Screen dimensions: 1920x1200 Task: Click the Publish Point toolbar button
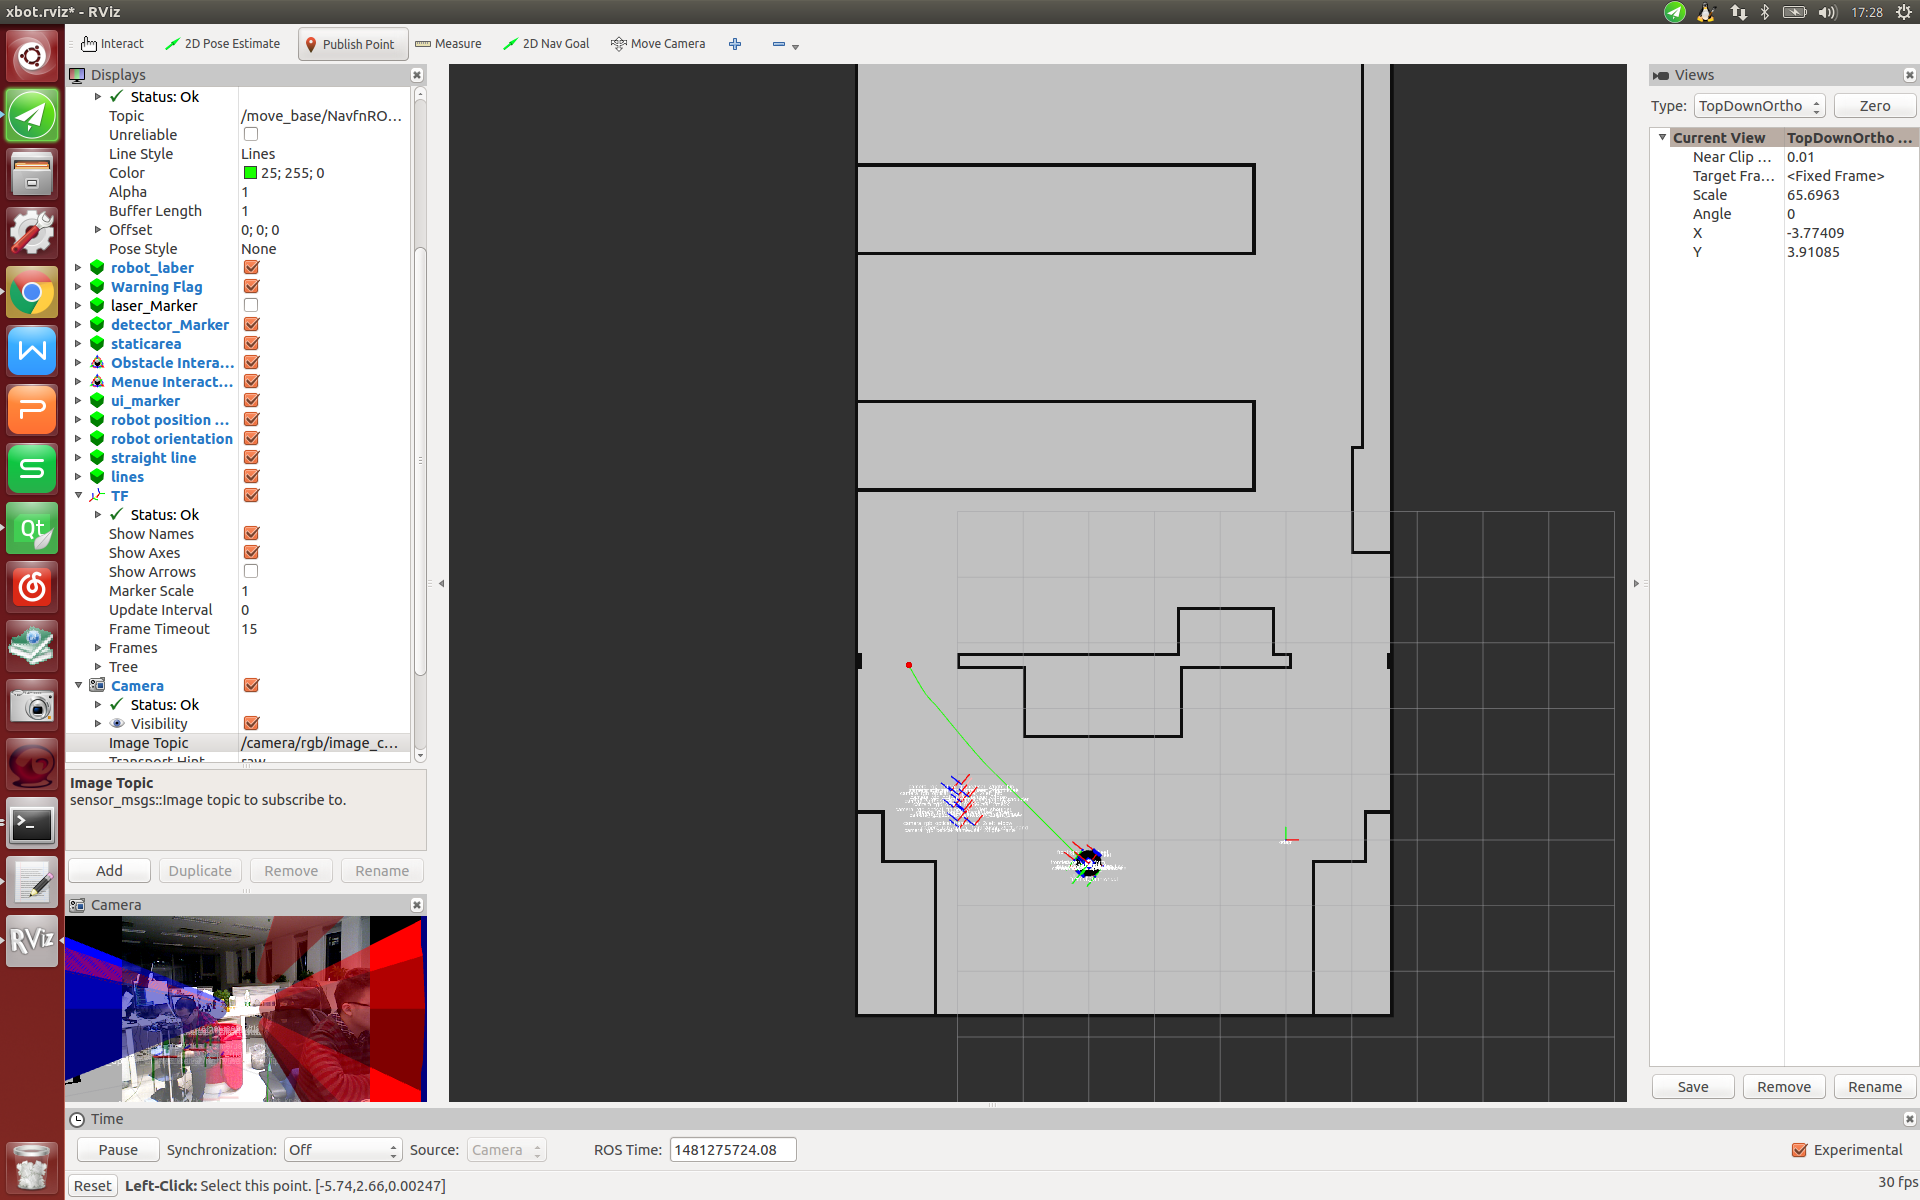tap(352, 44)
